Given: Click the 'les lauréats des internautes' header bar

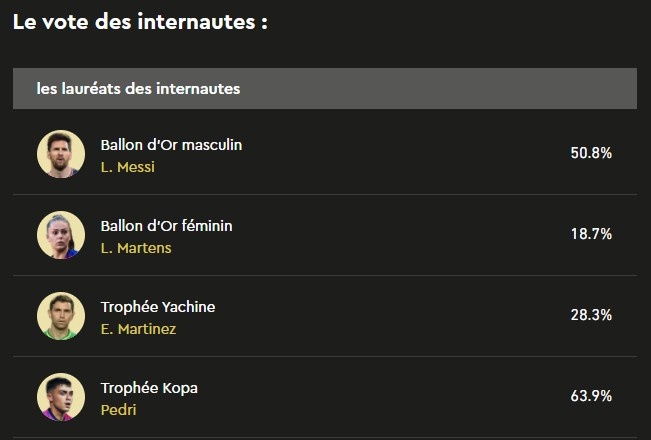Looking at the screenshot, I should 325,88.
